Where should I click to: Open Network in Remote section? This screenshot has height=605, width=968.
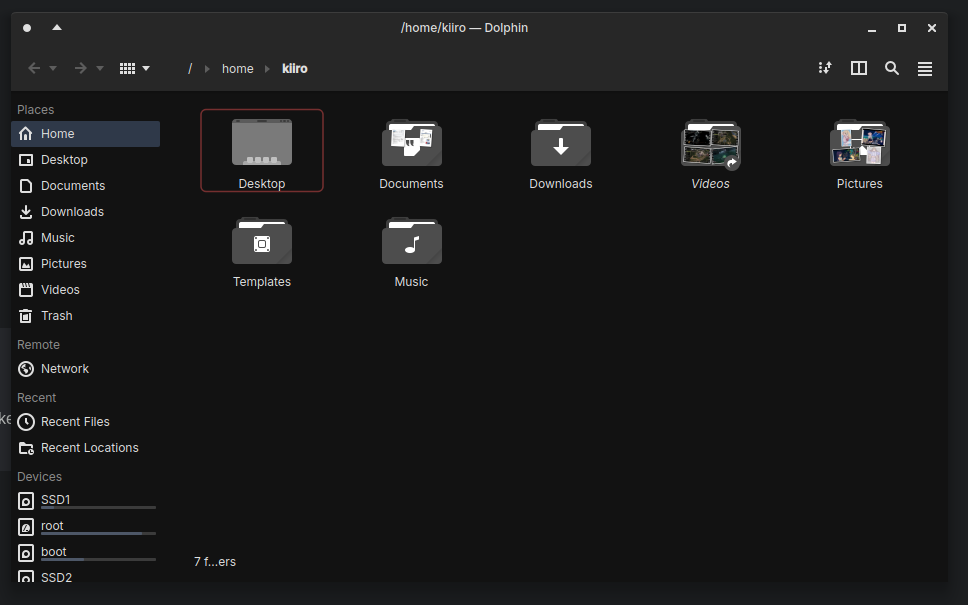pyautogui.click(x=85, y=369)
